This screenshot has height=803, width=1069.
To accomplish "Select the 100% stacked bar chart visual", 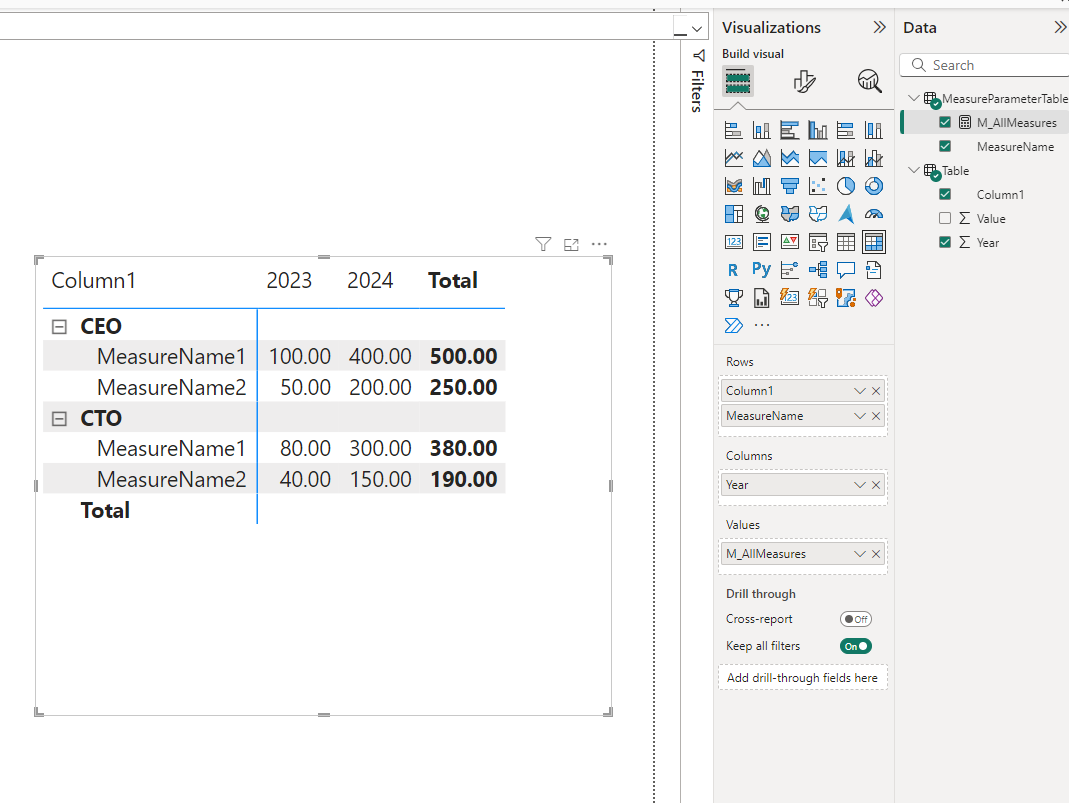I will click(x=845, y=130).
